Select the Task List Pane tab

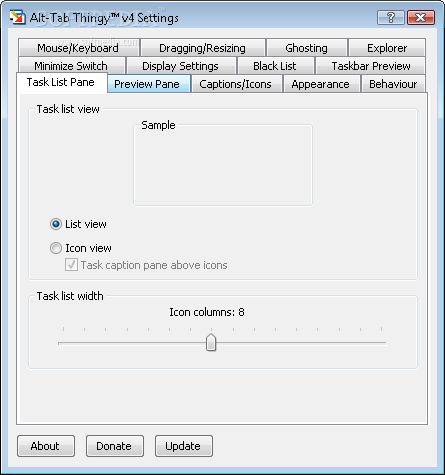coord(61,82)
